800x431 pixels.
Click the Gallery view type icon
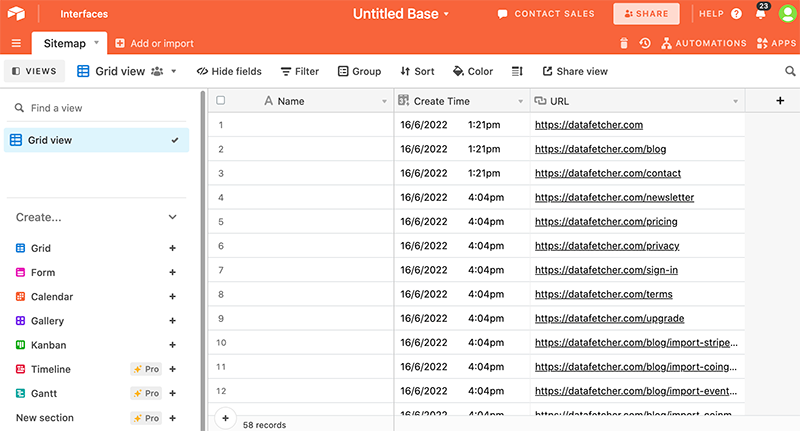(20, 321)
